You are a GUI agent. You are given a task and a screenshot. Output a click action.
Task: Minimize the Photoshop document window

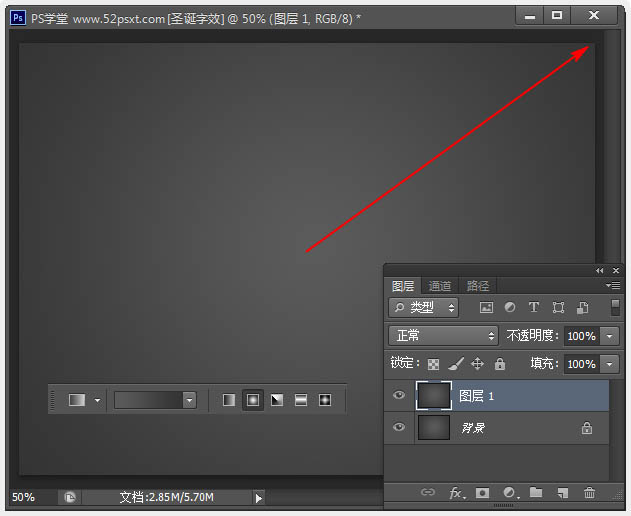click(530, 16)
